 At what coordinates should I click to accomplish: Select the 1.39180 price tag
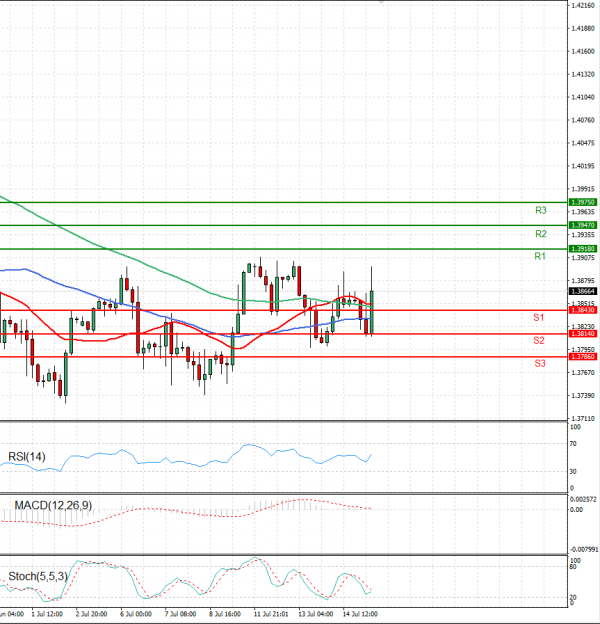click(x=583, y=249)
